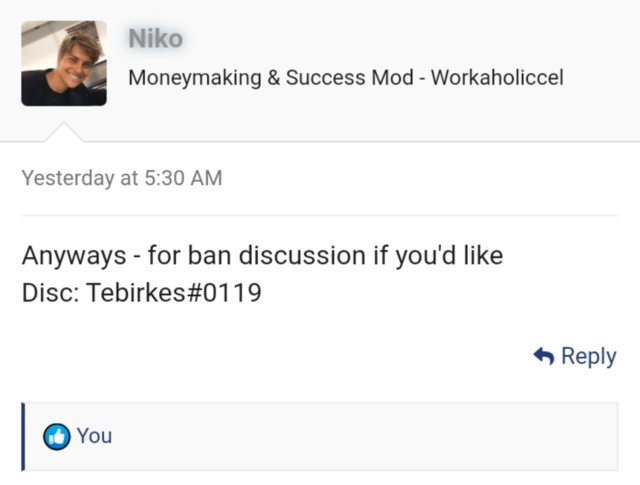
Task: Click the blue thumbs-up like icon
Action: [x=56, y=436]
